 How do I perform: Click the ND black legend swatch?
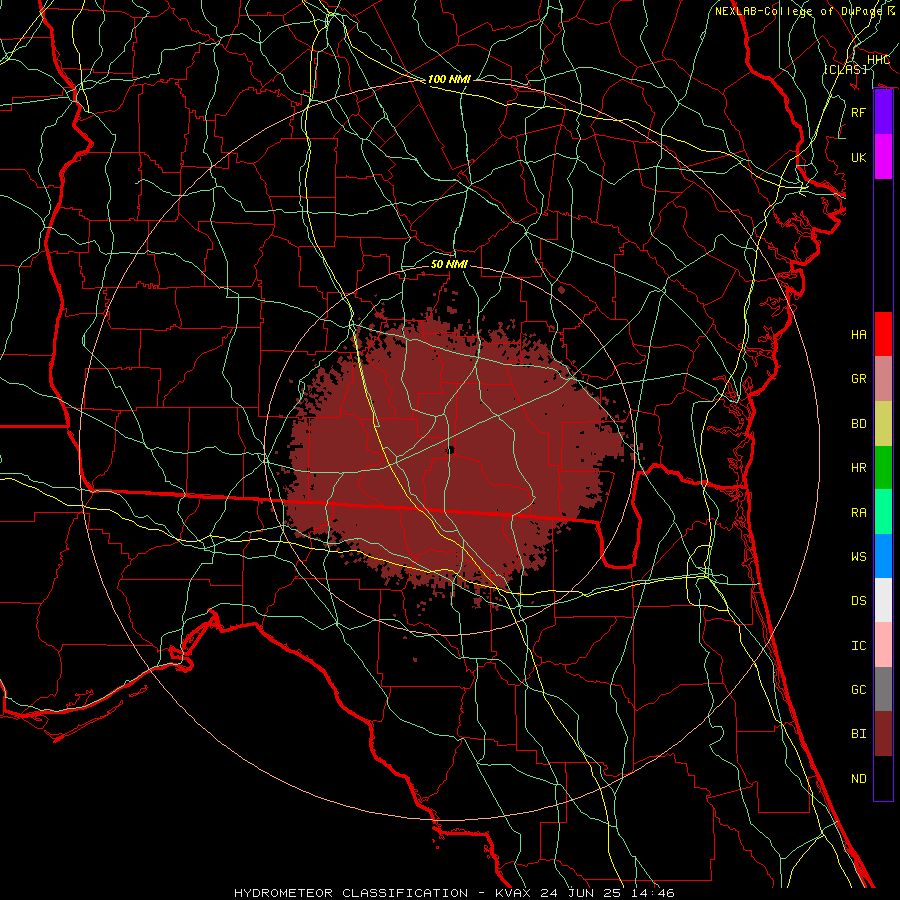click(x=883, y=778)
